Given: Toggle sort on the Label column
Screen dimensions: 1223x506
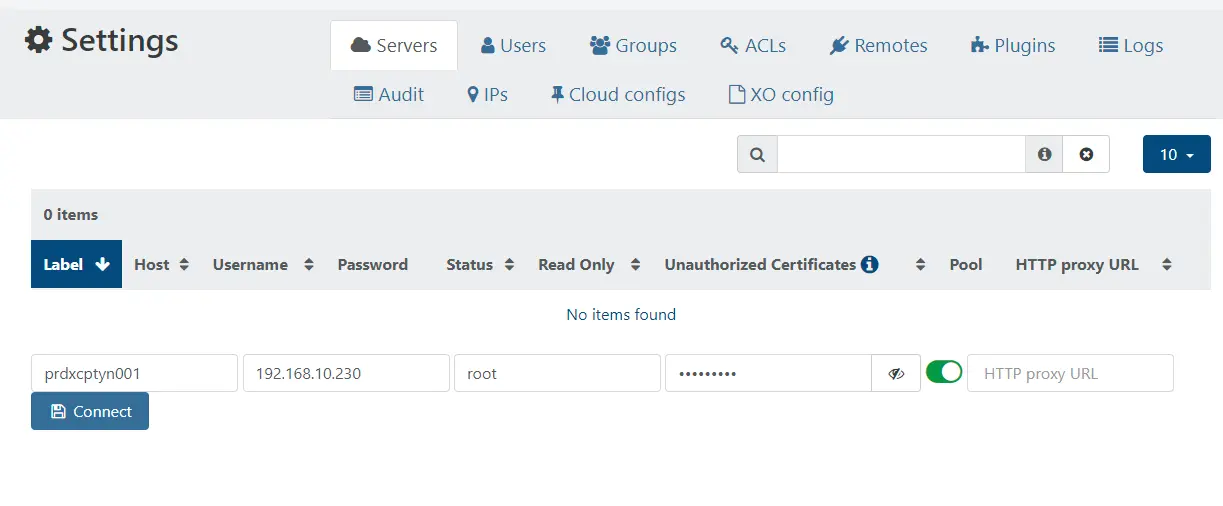Looking at the screenshot, I should pos(76,265).
